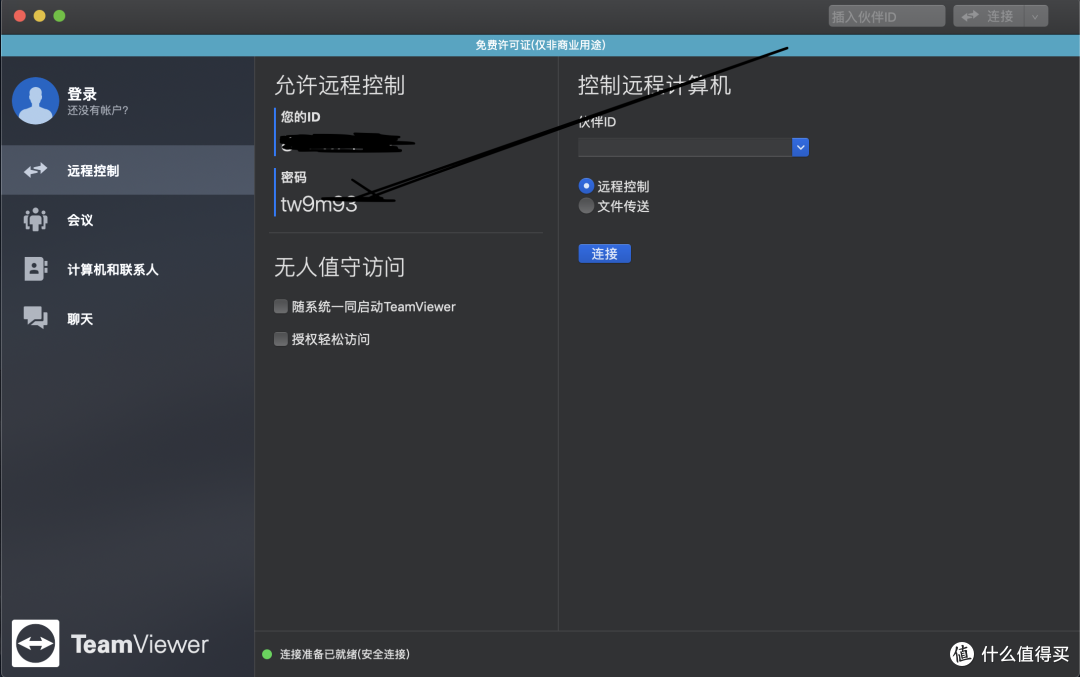Enable 随系统一同启动TeamViewer checkbox
This screenshot has height=677, width=1080.
pos(280,306)
